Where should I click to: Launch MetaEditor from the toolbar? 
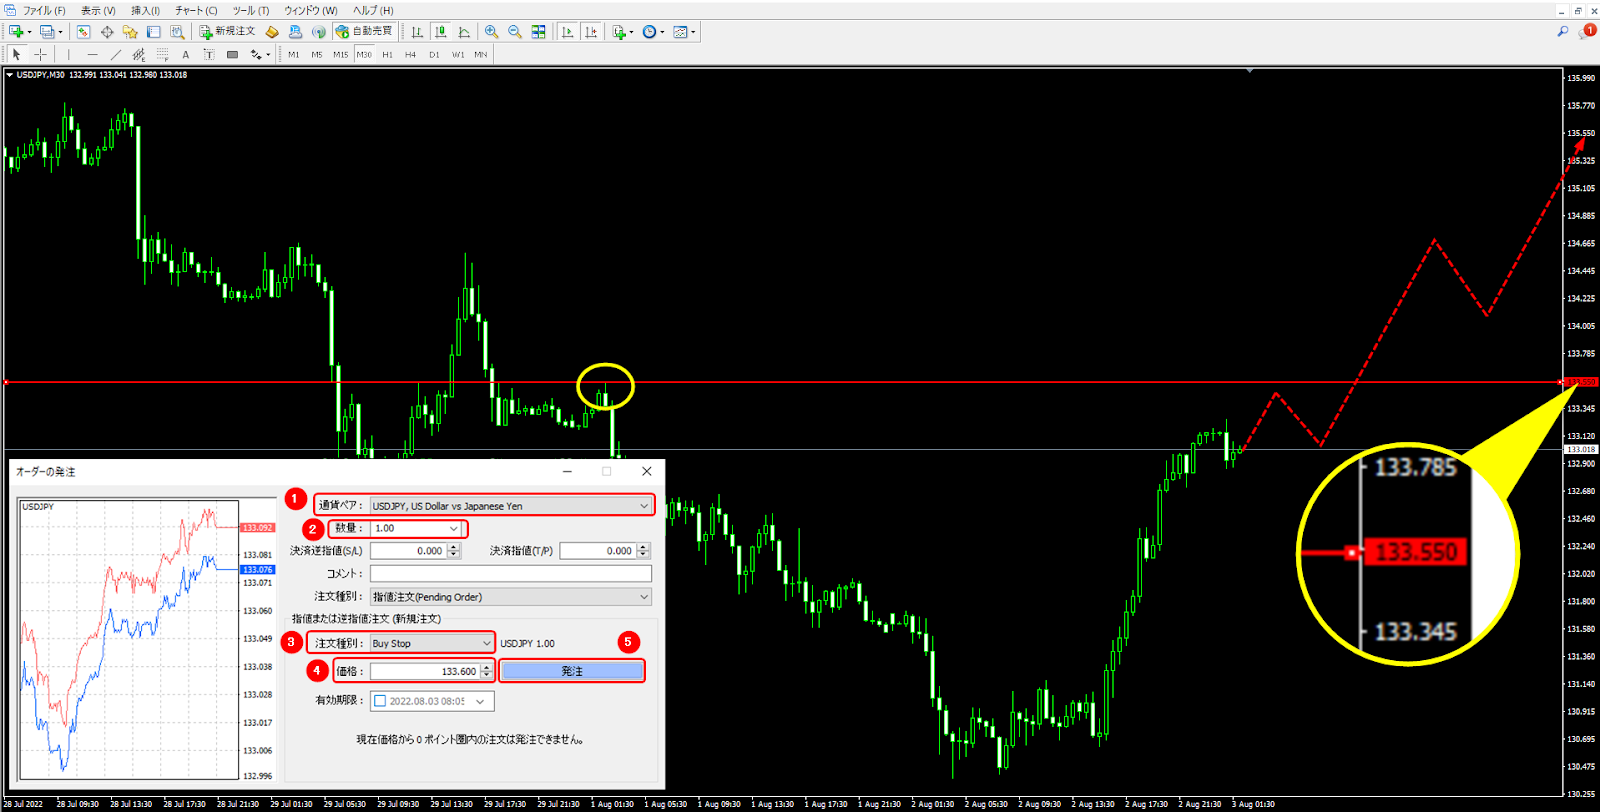[x=271, y=32]
